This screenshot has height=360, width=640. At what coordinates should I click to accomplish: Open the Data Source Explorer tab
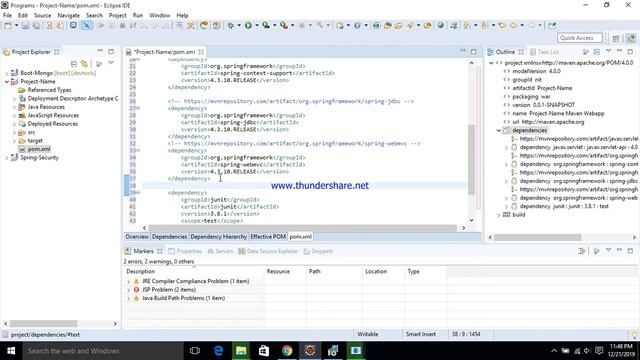pyautogui.click(x=268, y=251)
